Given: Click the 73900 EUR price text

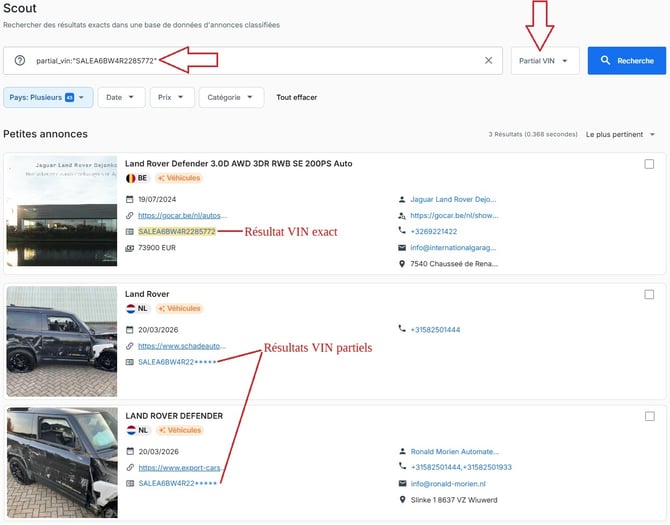Looking at the screenshot, I should [157, 248].
